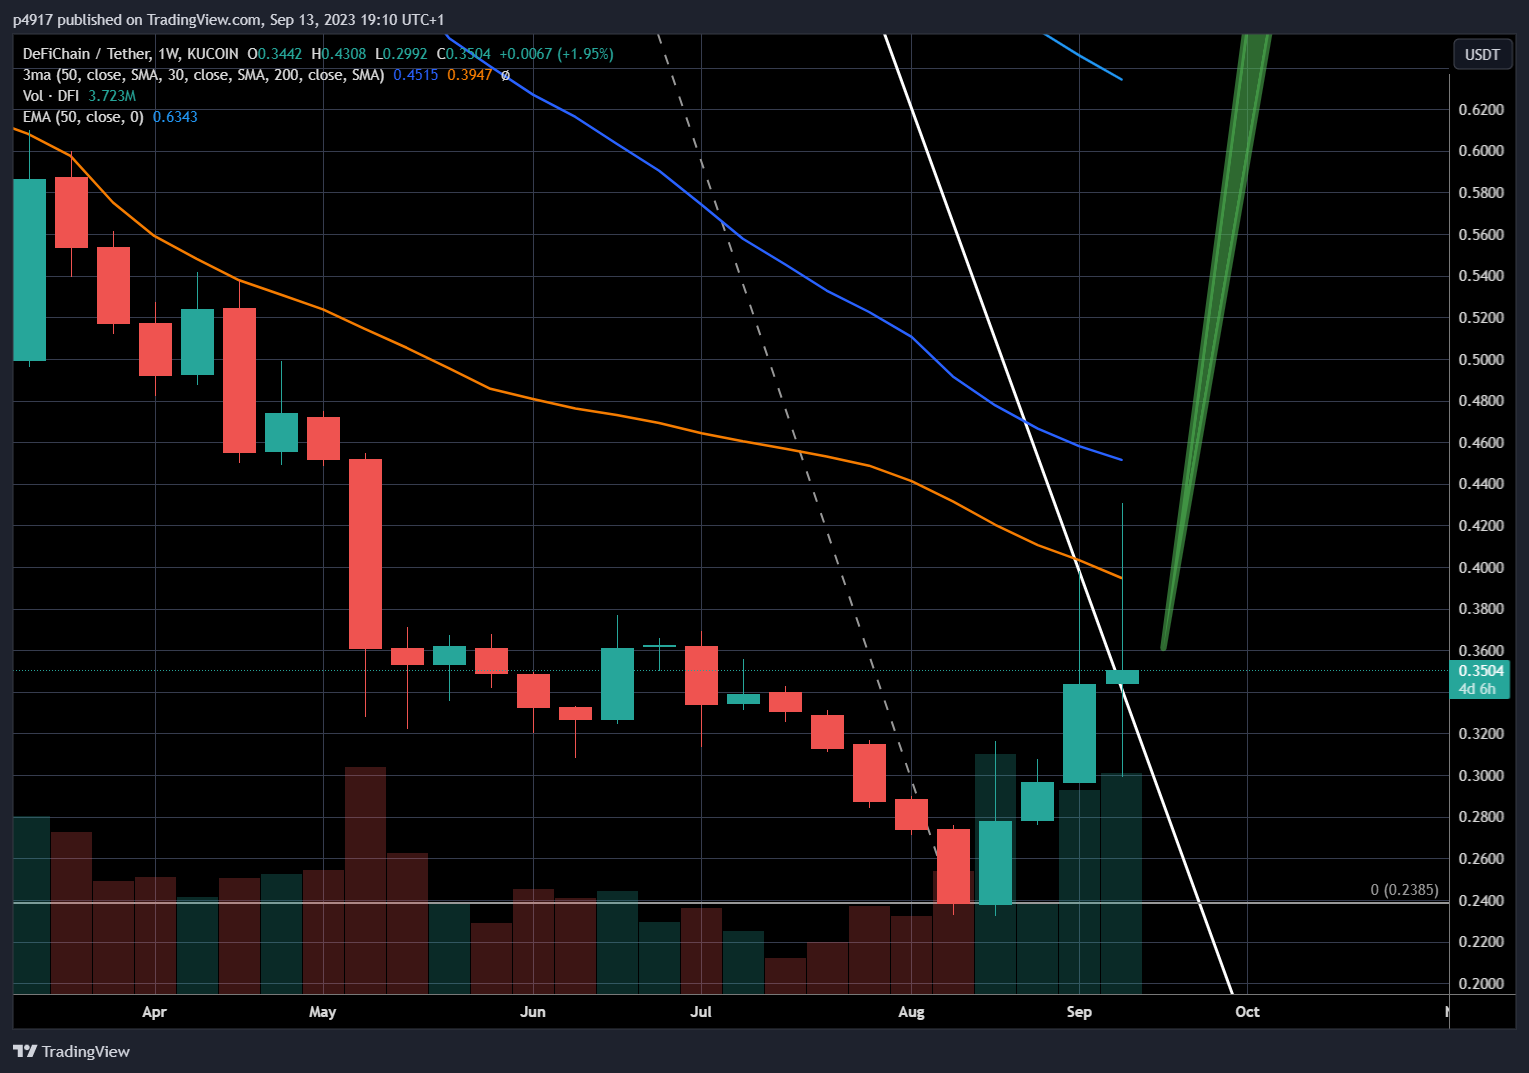Click the 0.2800 price axis label
Image resolution: width=1529 pixels, height=1073 pixels.
pyautogui.click(x=1481, y=817)
